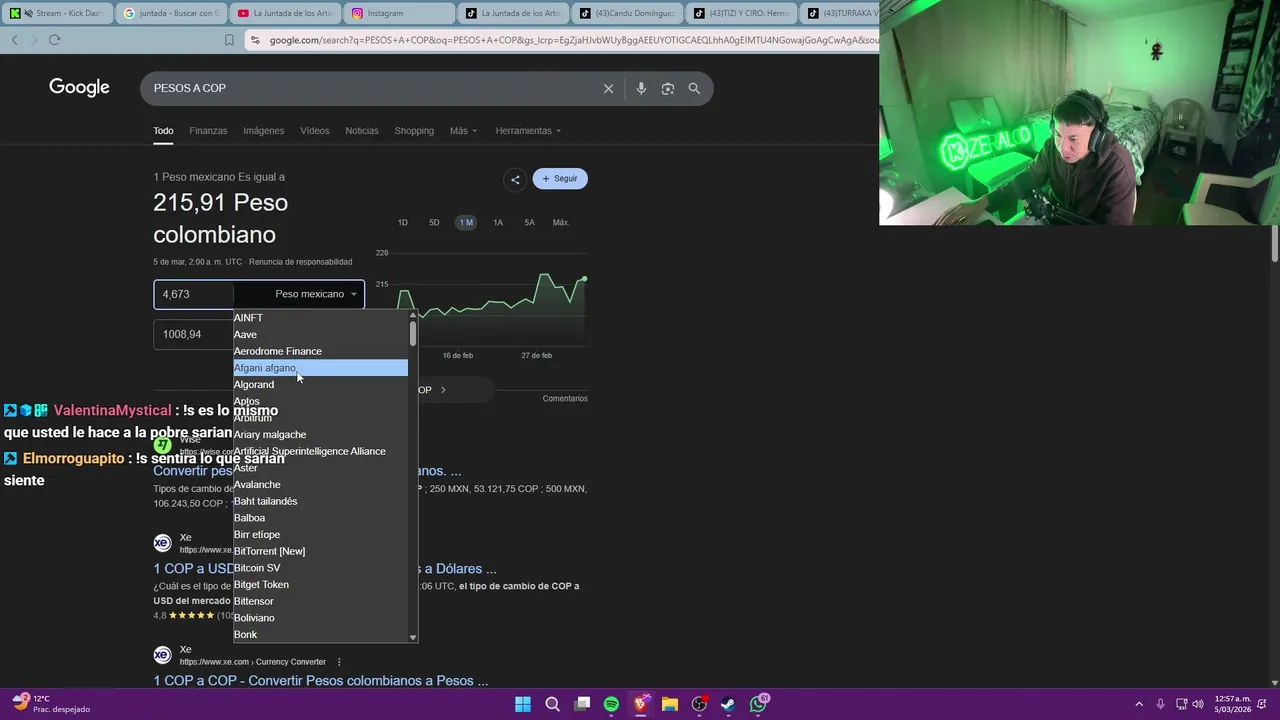Clear the Google search box with X
The image size is (1280, 720).
[x=608, y=88]
